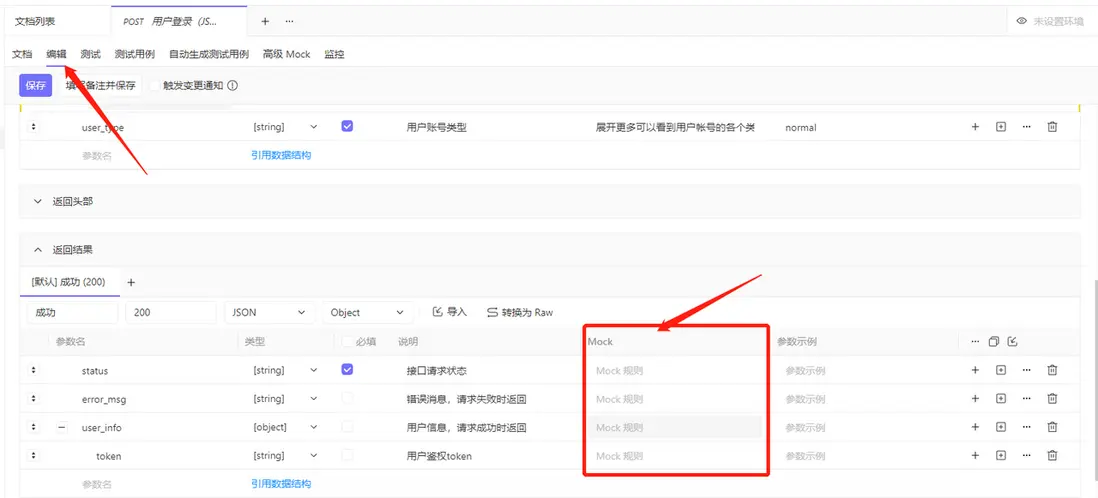Check the required box for token
The height and width of the screenshot is (498, 1098).
pos(347,455)
